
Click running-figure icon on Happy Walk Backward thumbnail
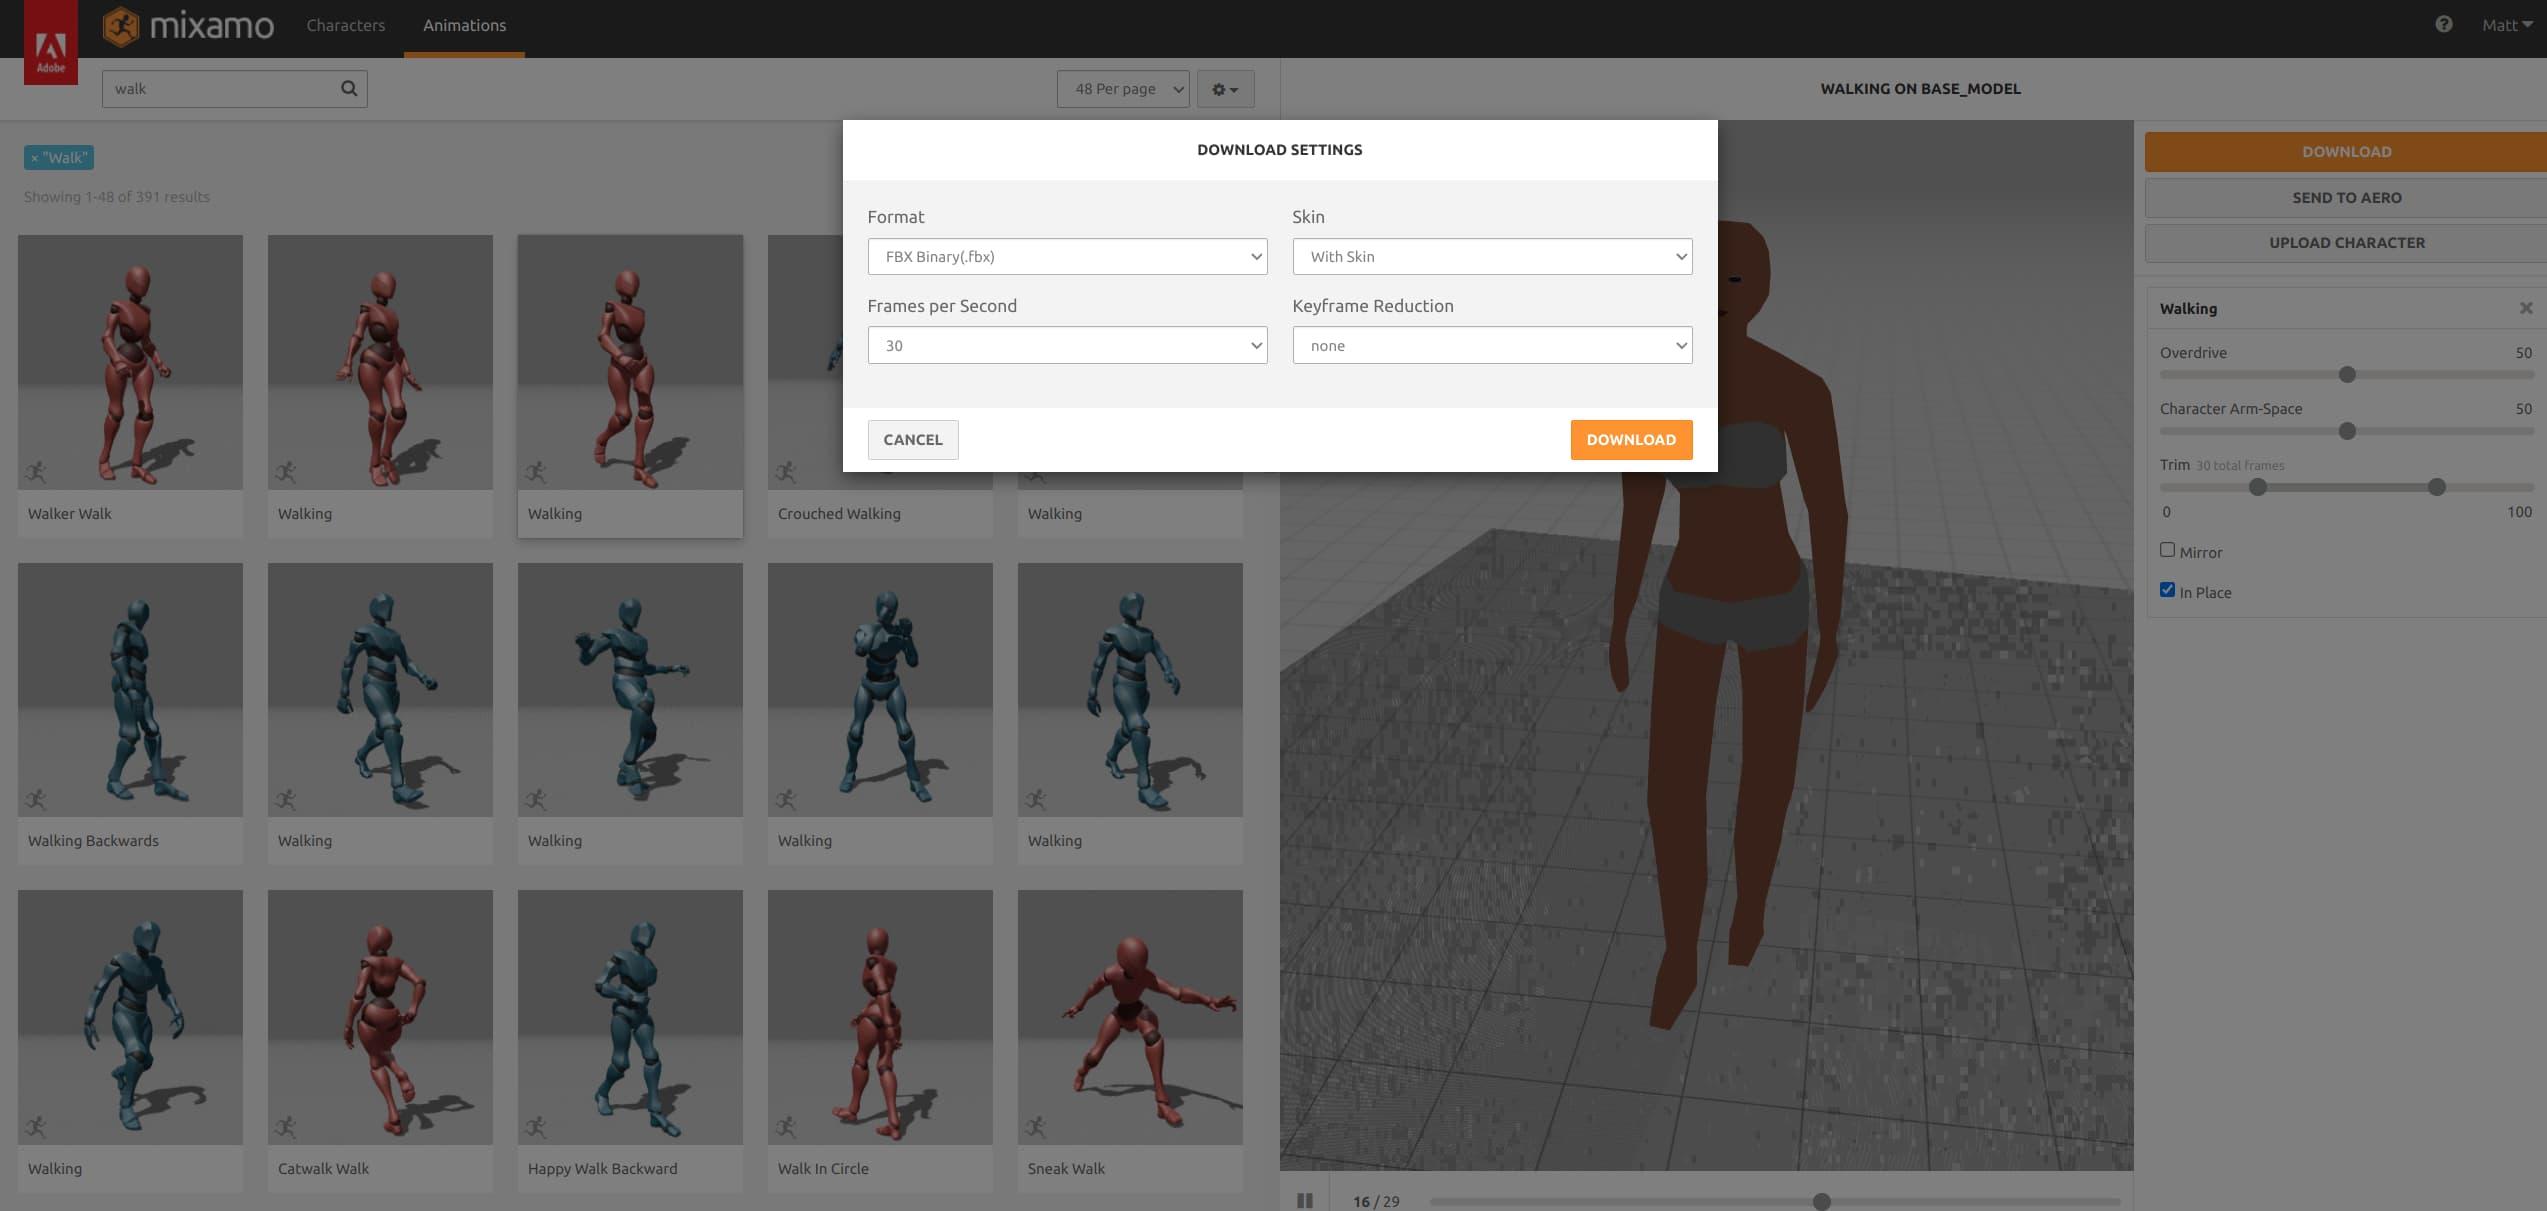[536, 1127]
